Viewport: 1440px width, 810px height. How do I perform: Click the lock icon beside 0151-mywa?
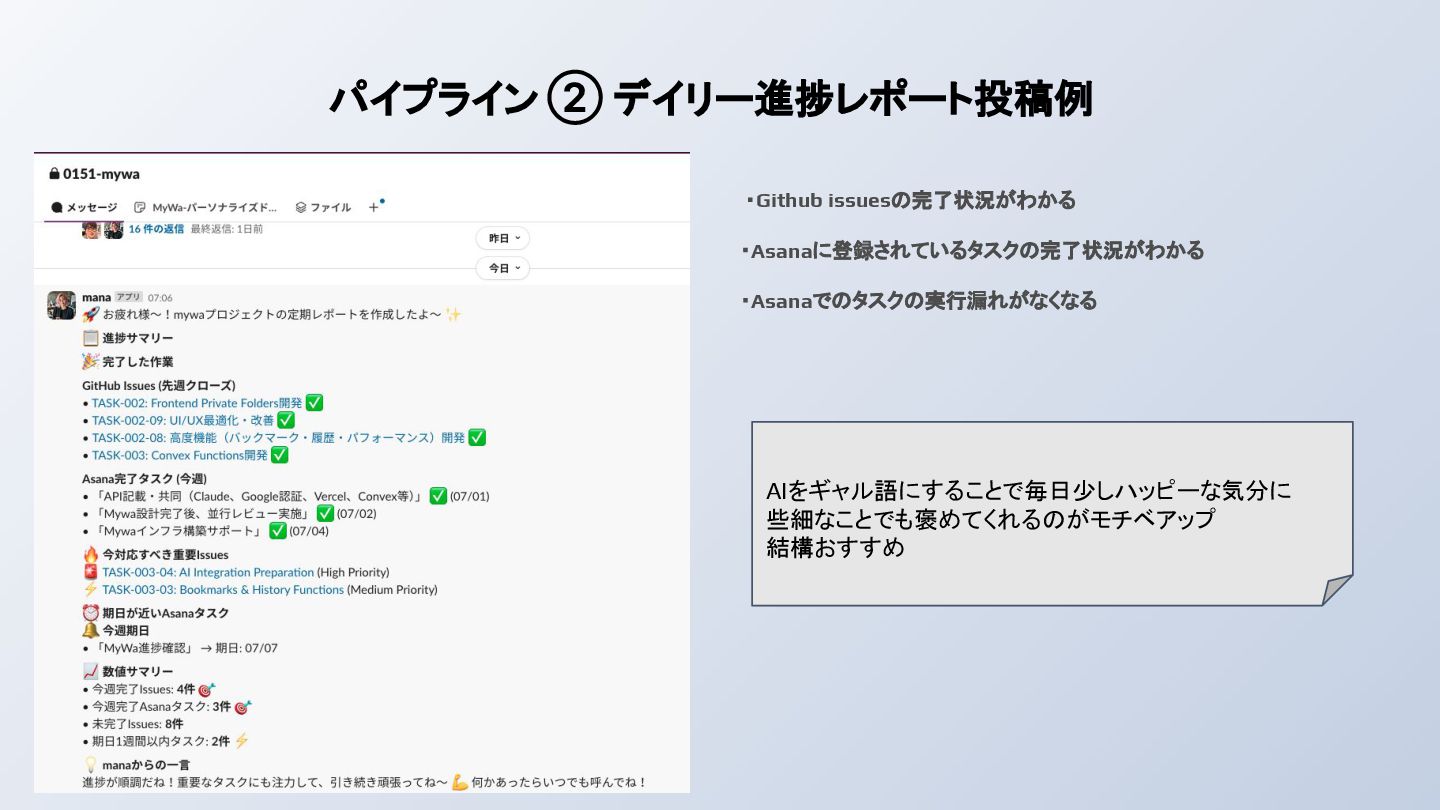pyautogui.click(x=54, y=174)
